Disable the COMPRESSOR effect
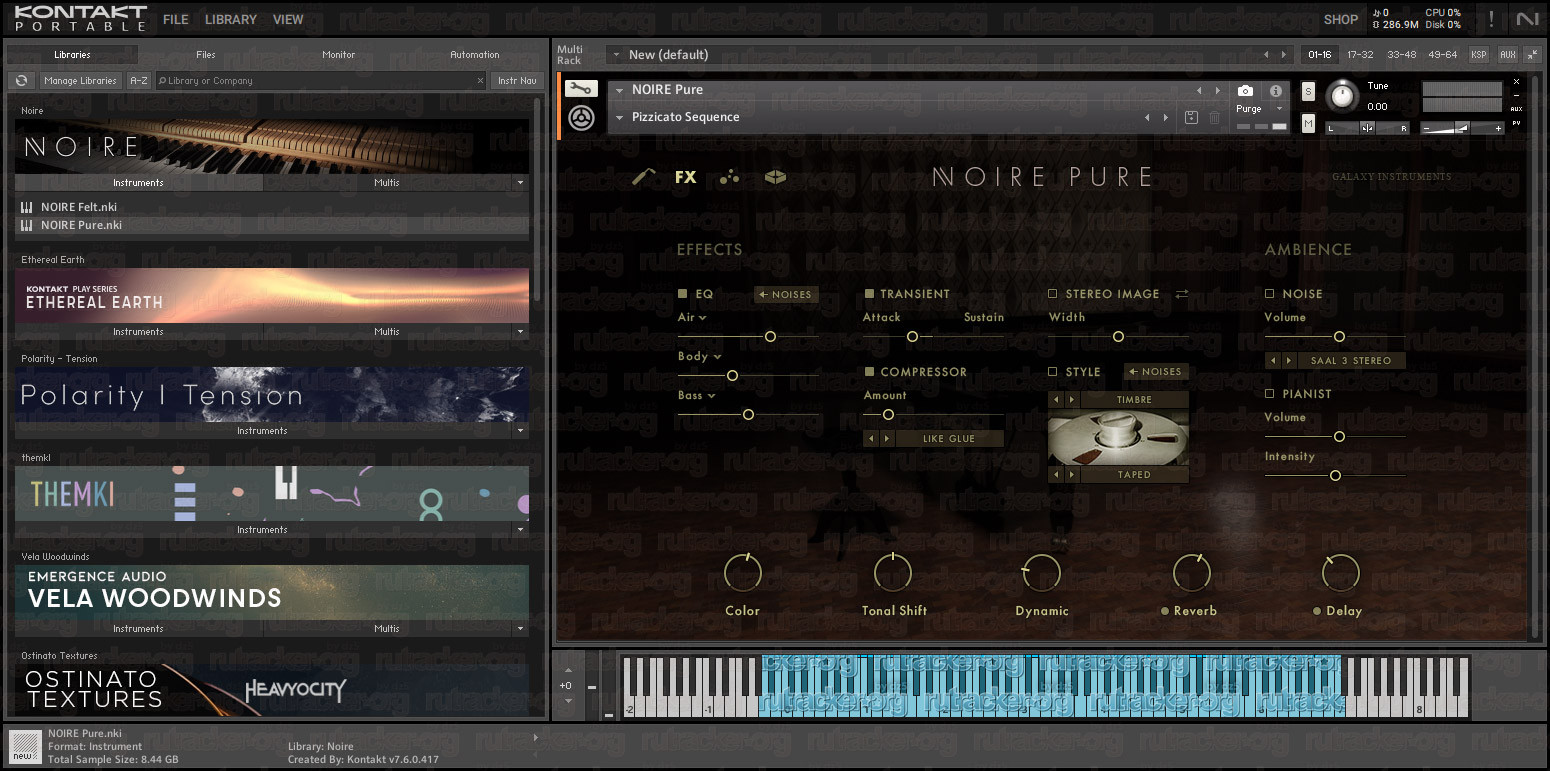 tap(870, 372)
